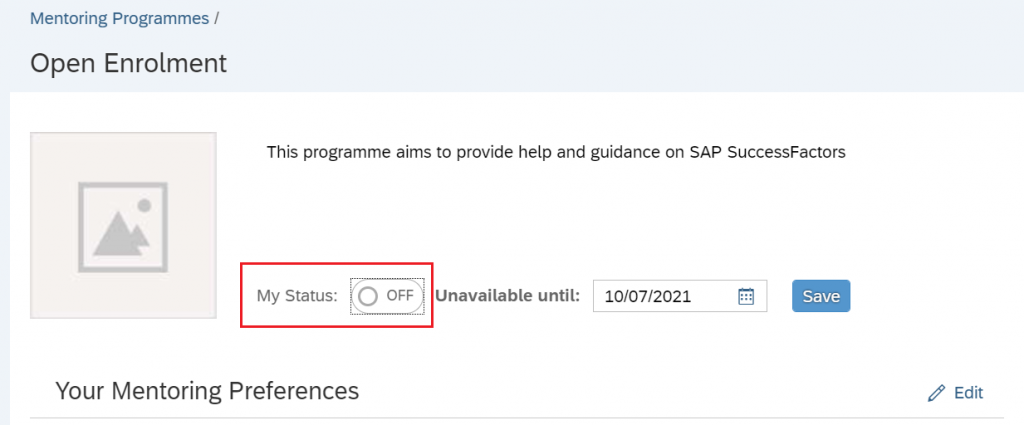This screenshot has height=425, width=1024.
Task: Save the availability status
Action: pos(821,296)
